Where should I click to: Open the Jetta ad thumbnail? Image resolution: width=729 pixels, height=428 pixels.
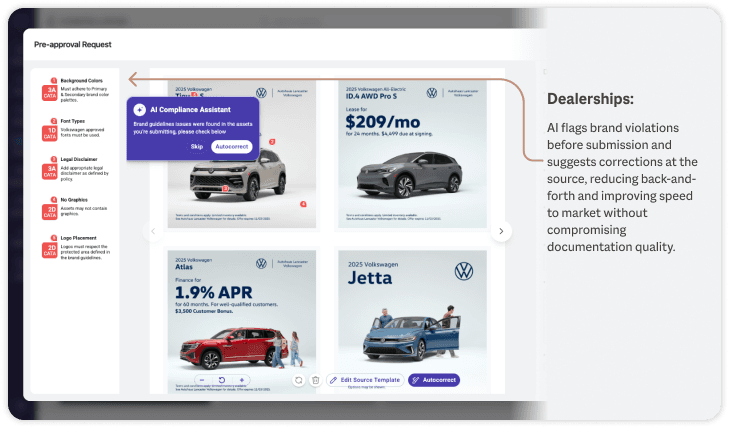412,322
